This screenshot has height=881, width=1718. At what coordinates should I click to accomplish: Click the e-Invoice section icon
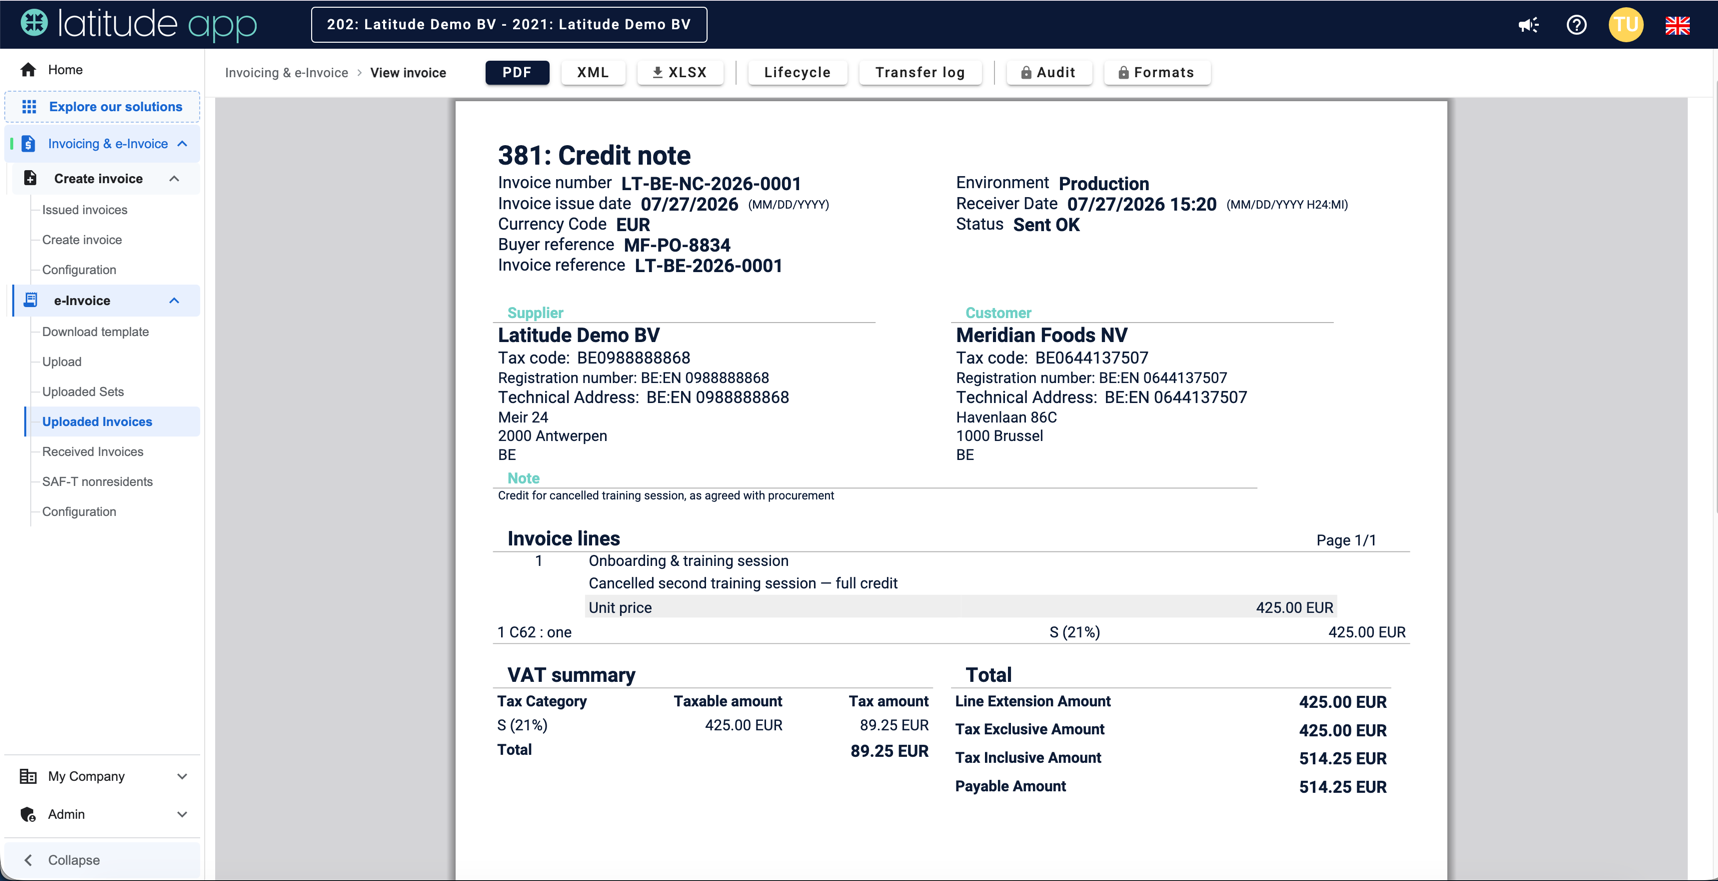(x=31, y=301)
